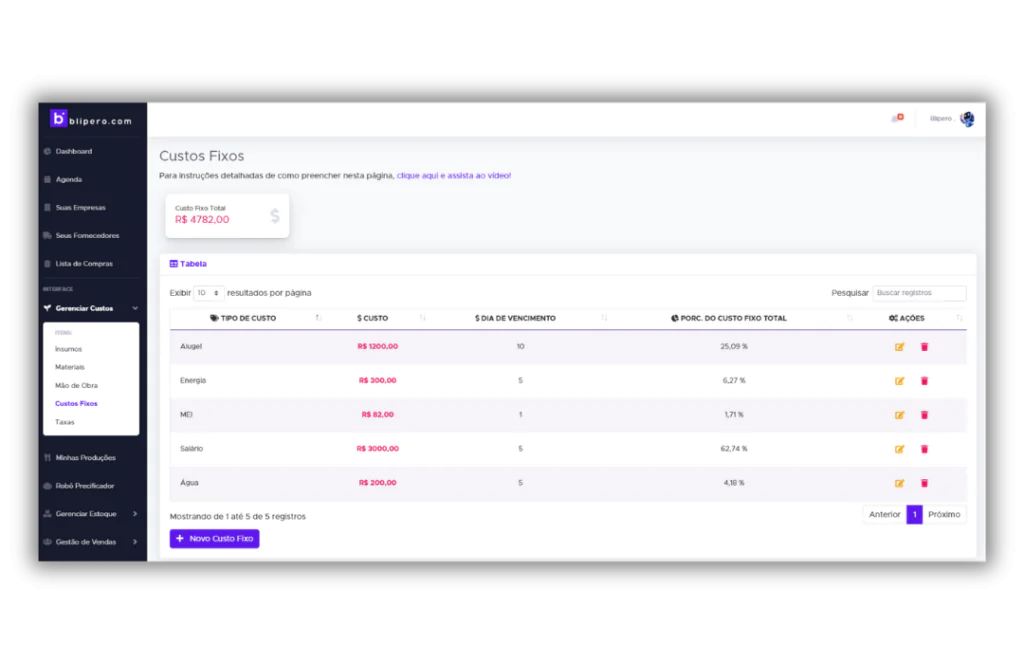This screenshot has height=664, width=1024.
Task: Click the edit icon for Água row
Action: pyautogui.click(x=899, y=483)
